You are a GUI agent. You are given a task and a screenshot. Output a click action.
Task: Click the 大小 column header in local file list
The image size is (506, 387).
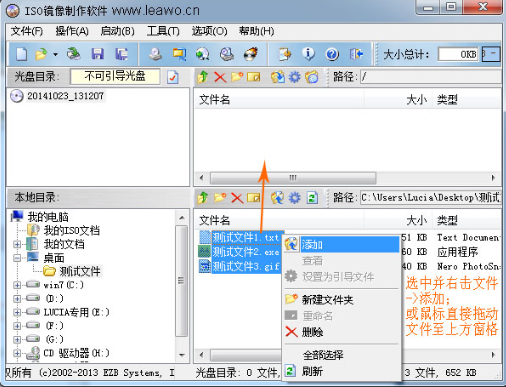coord(399,220)
